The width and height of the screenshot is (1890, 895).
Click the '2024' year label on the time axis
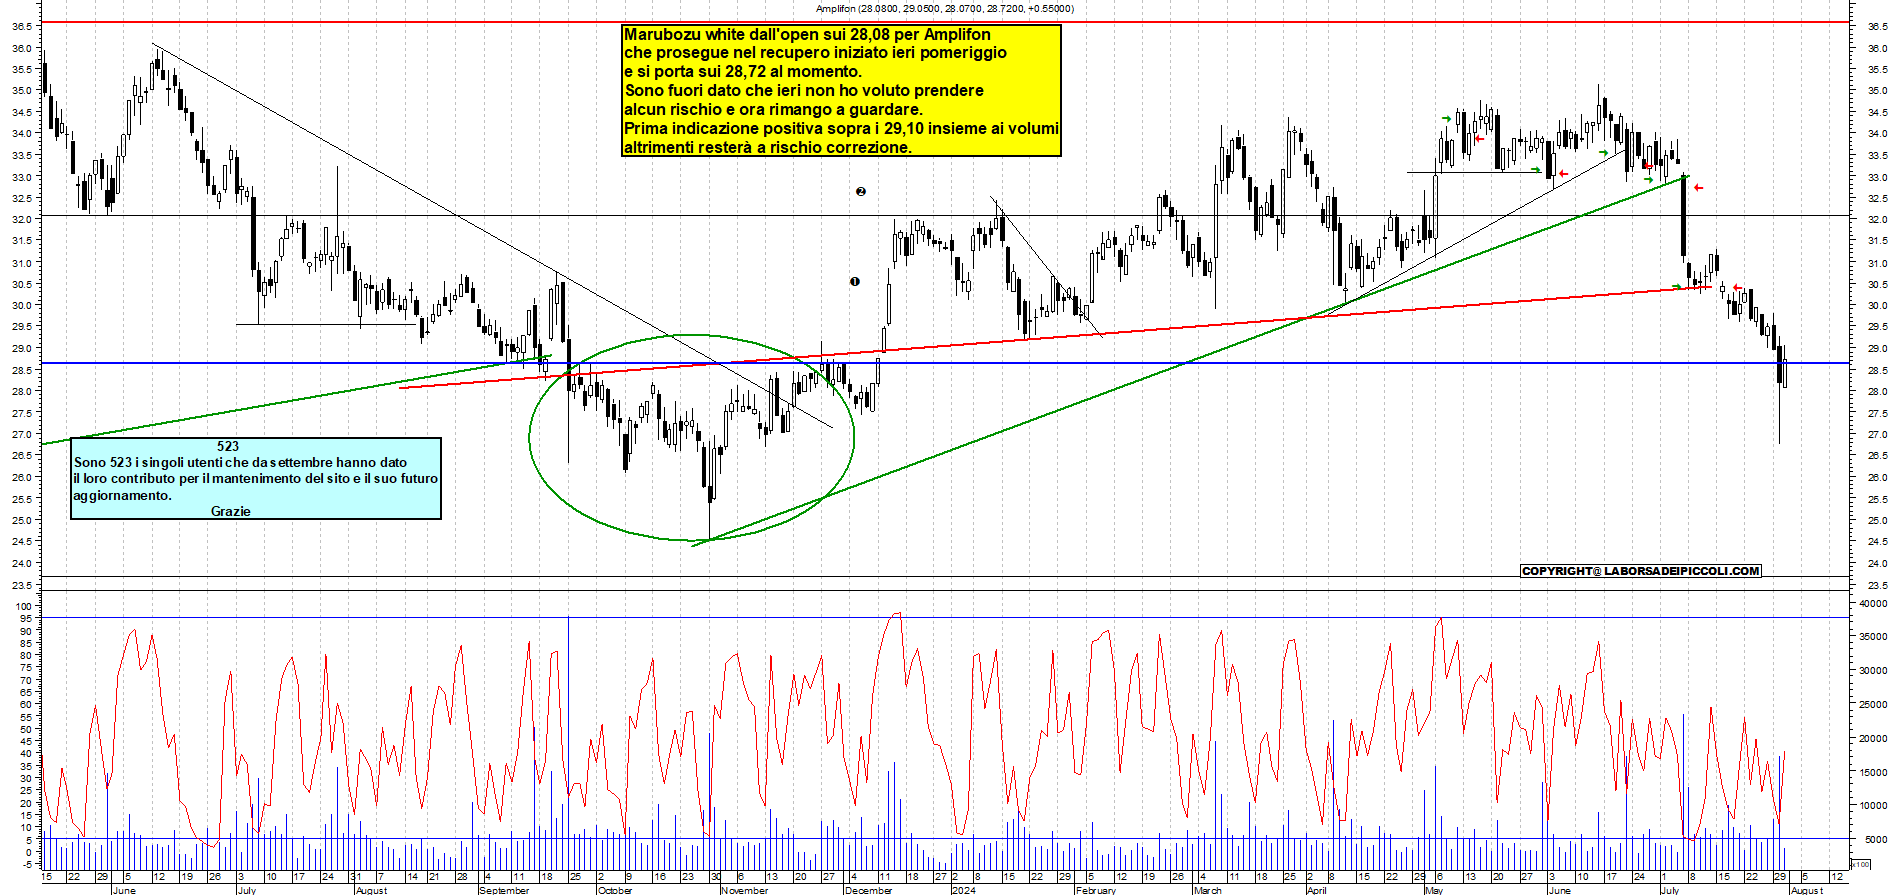964,890
